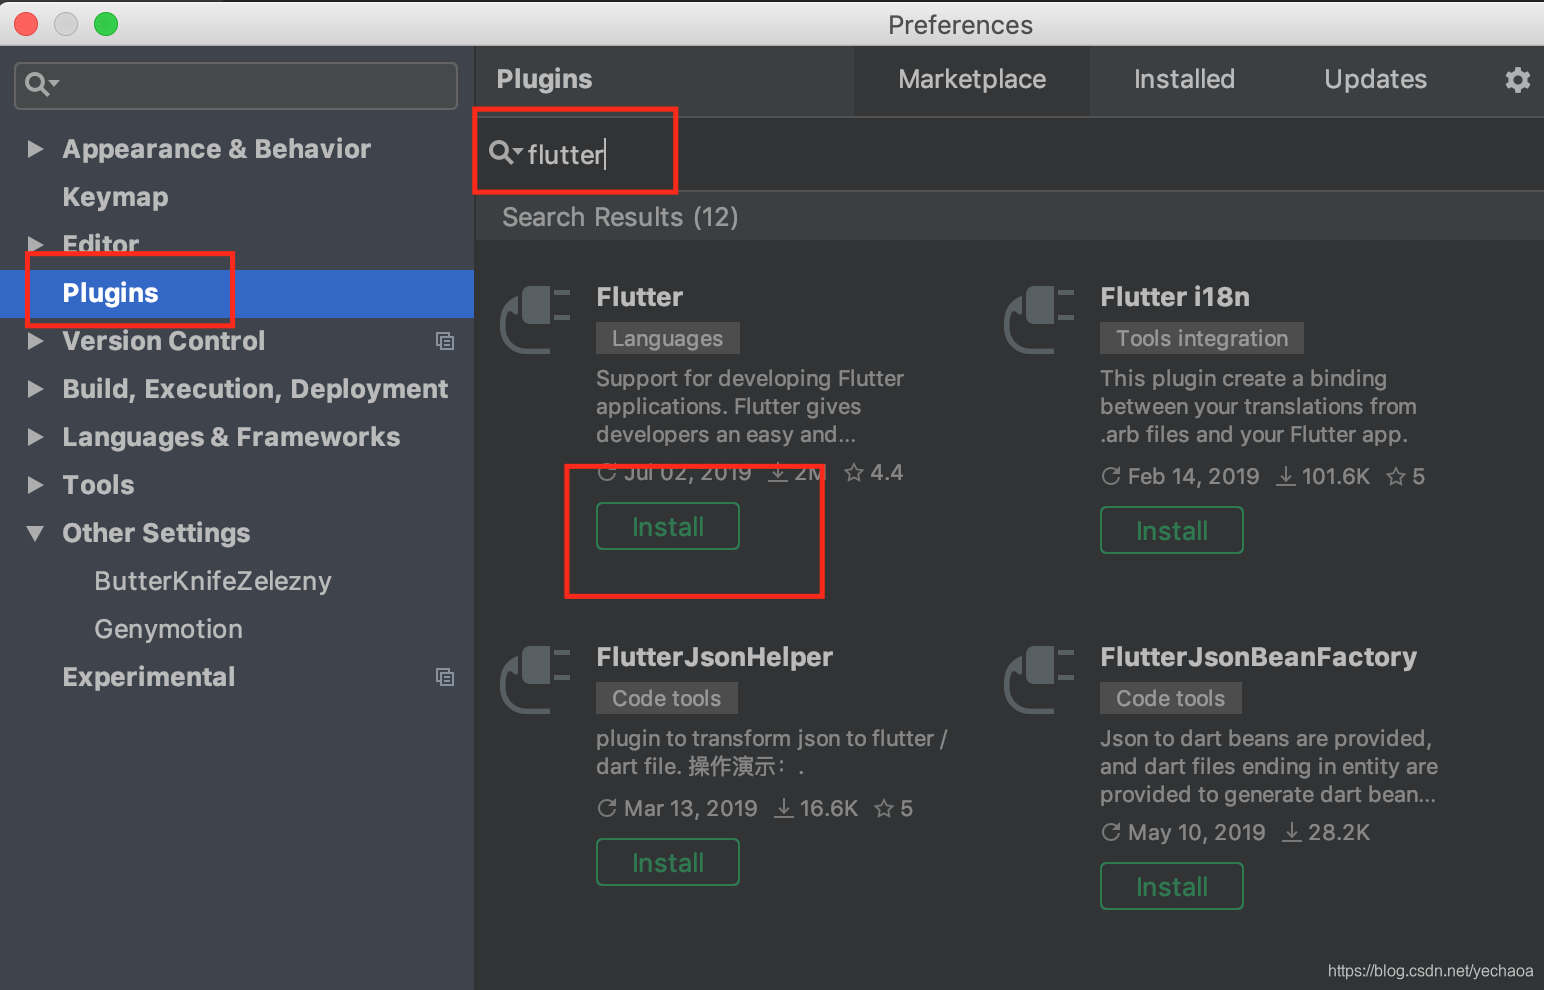
Task: Click Flutter i18n Feb 14, 2019 update date
Action: click(x=1180, y=476)
